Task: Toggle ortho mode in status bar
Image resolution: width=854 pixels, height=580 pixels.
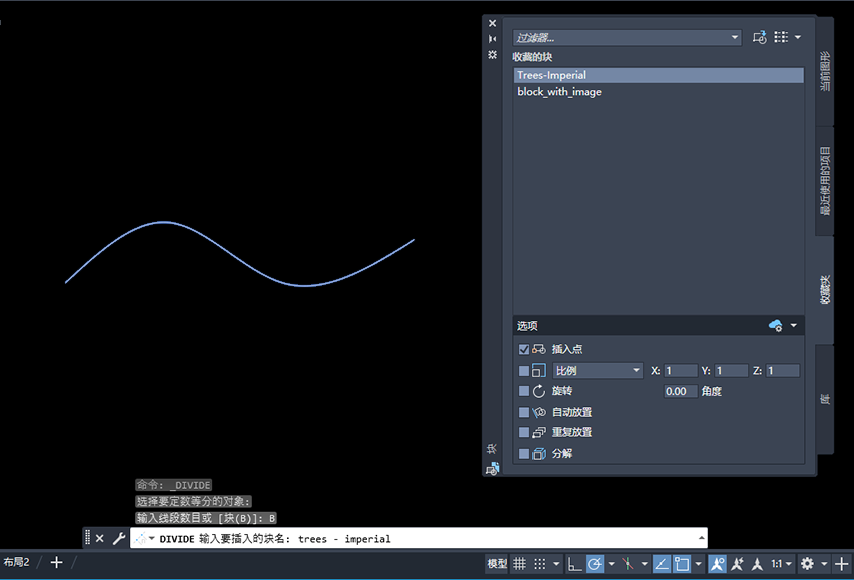Action: pos(574,564)
